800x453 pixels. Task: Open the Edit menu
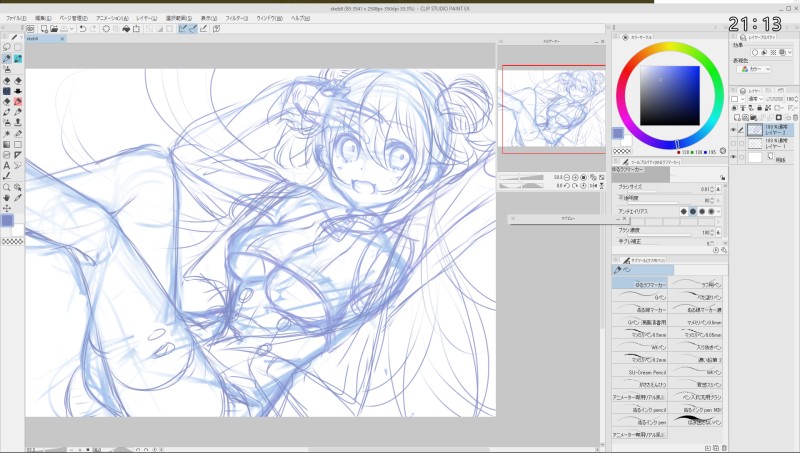[x=43, y=18]
